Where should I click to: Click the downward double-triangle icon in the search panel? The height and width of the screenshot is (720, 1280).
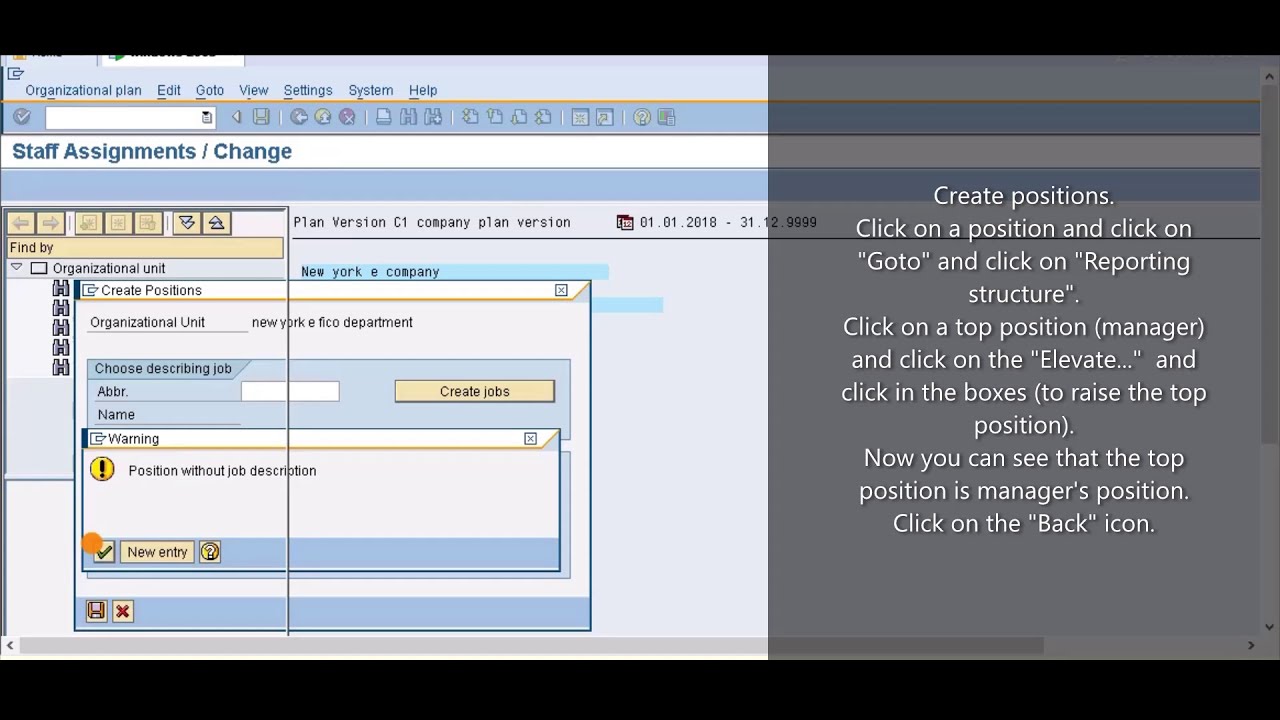click(x=187, y=223)
